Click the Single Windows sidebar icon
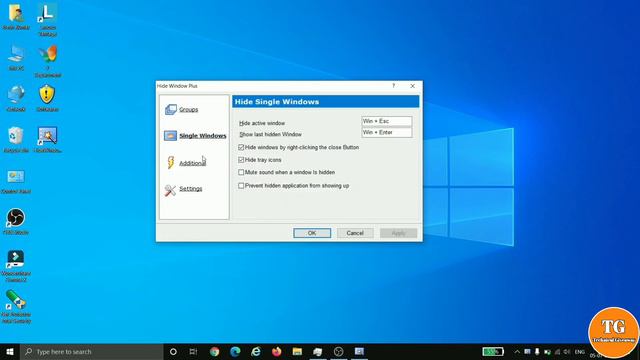Viewport: 640px width, 360px height. pos(170,136)
